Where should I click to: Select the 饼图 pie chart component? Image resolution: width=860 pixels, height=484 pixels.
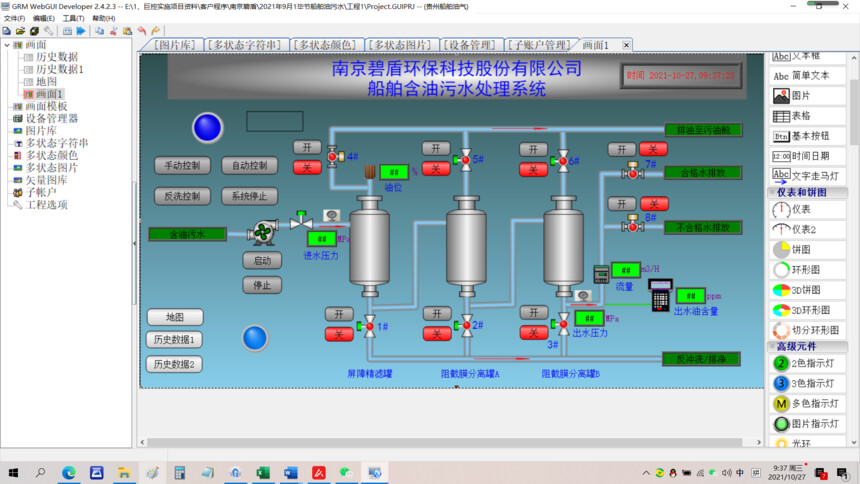807,250
